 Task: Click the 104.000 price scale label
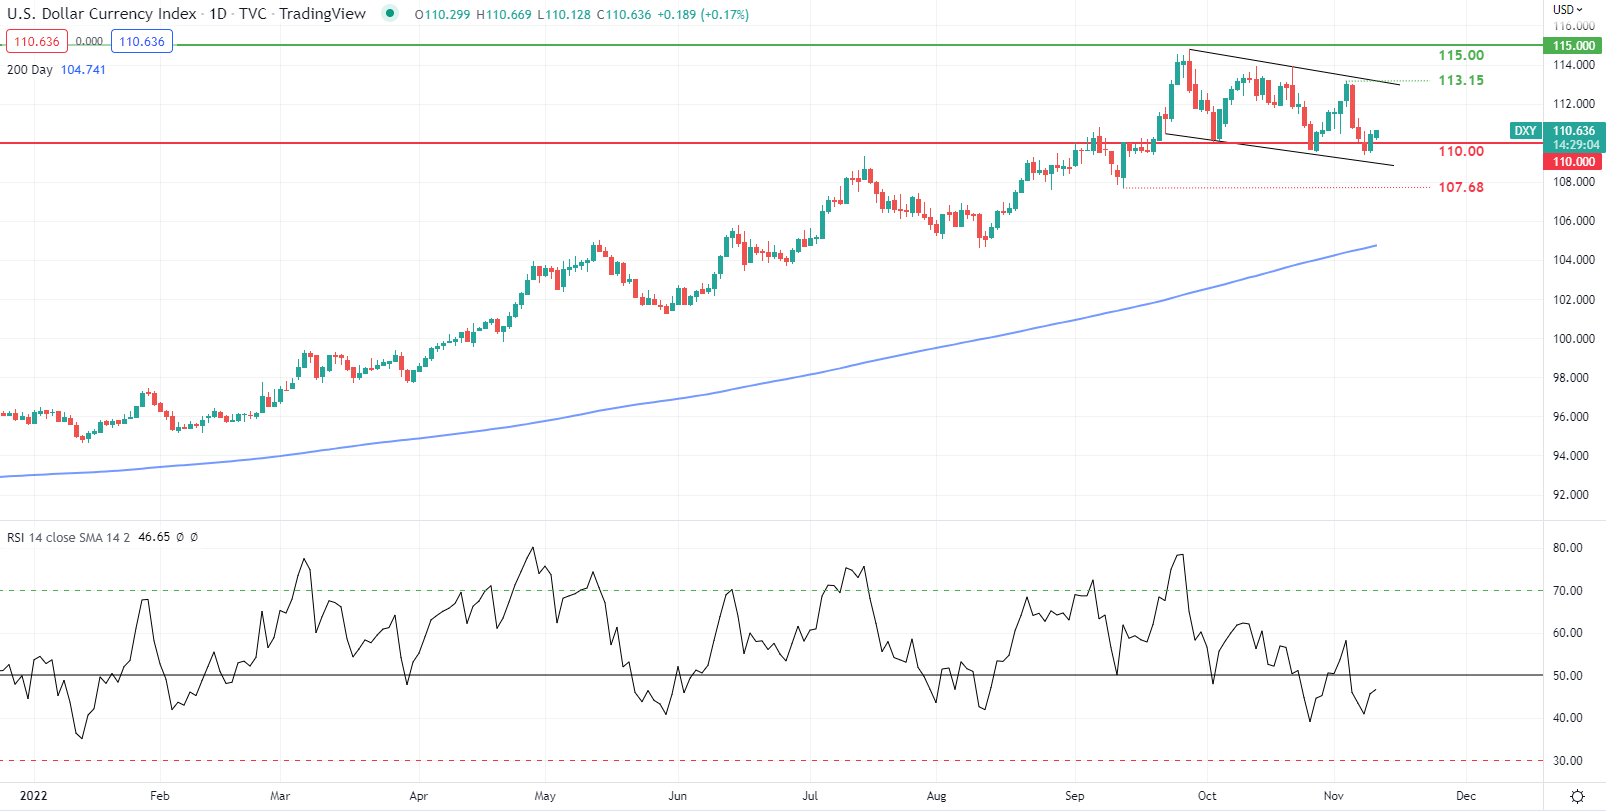1574,260
